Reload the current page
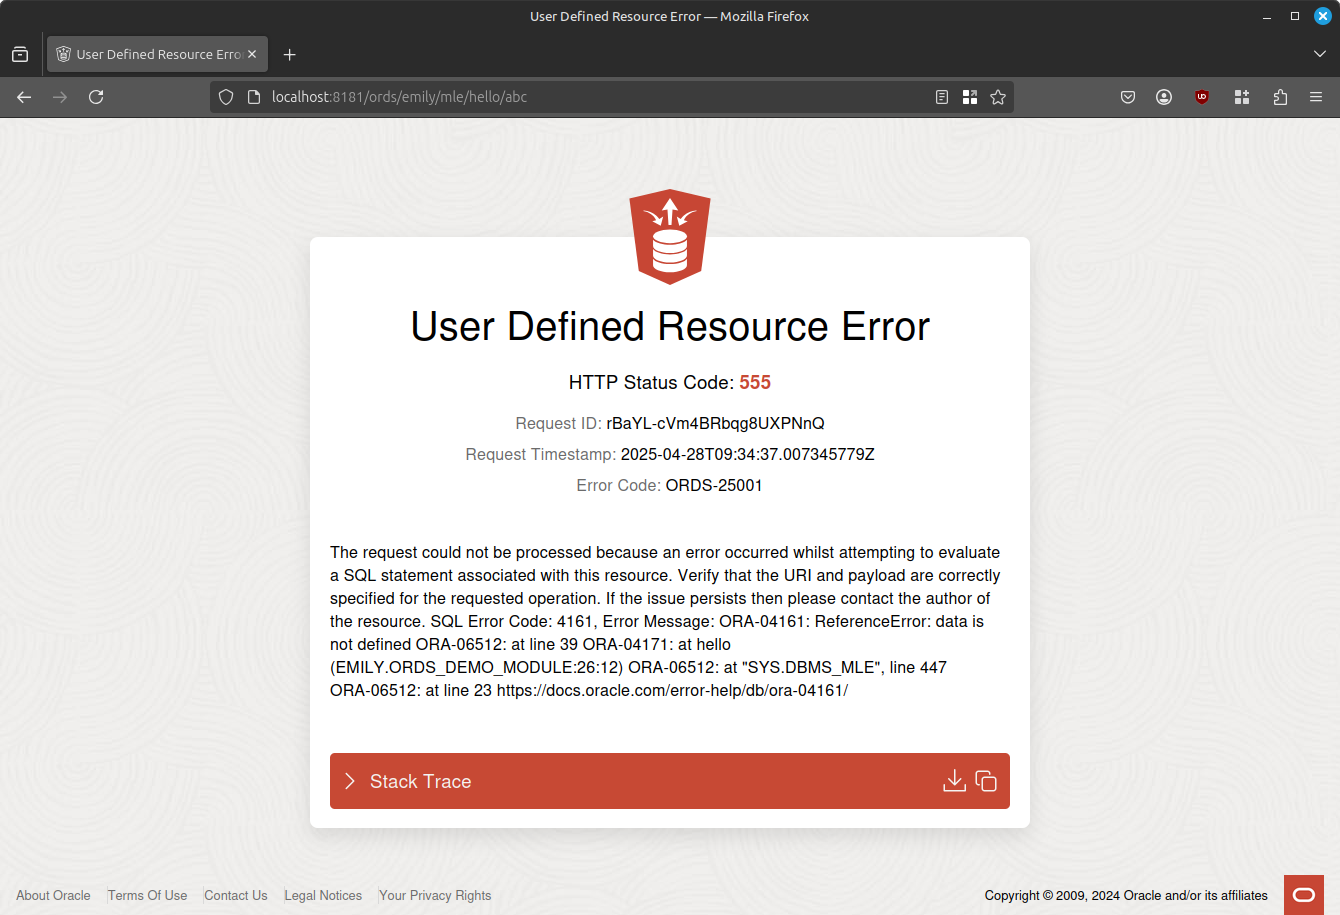This screenshot has width=1340, height=915. point(96,97)
